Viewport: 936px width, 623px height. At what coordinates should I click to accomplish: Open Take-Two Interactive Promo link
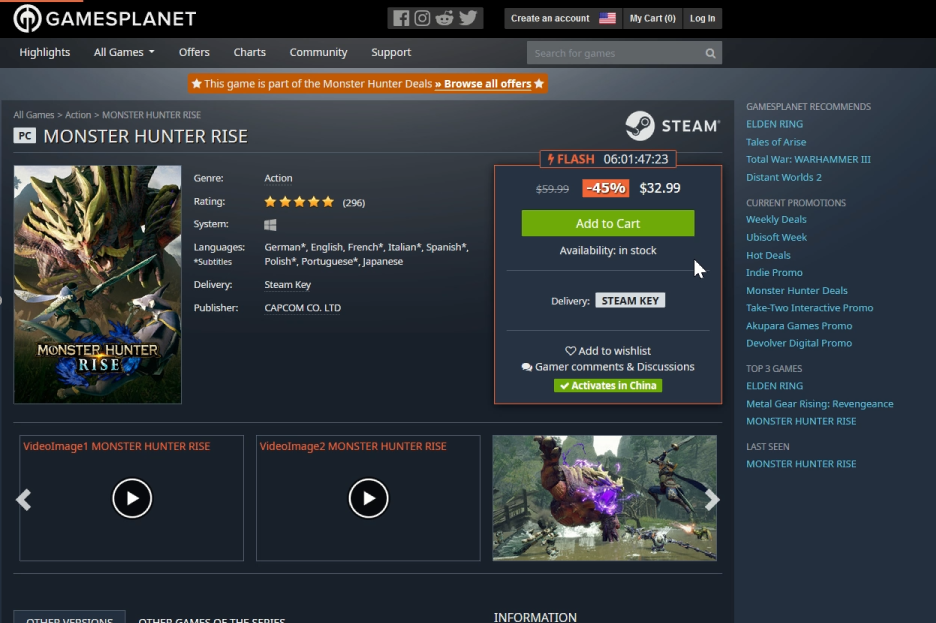pyautogui.click(x=809, y=308)
